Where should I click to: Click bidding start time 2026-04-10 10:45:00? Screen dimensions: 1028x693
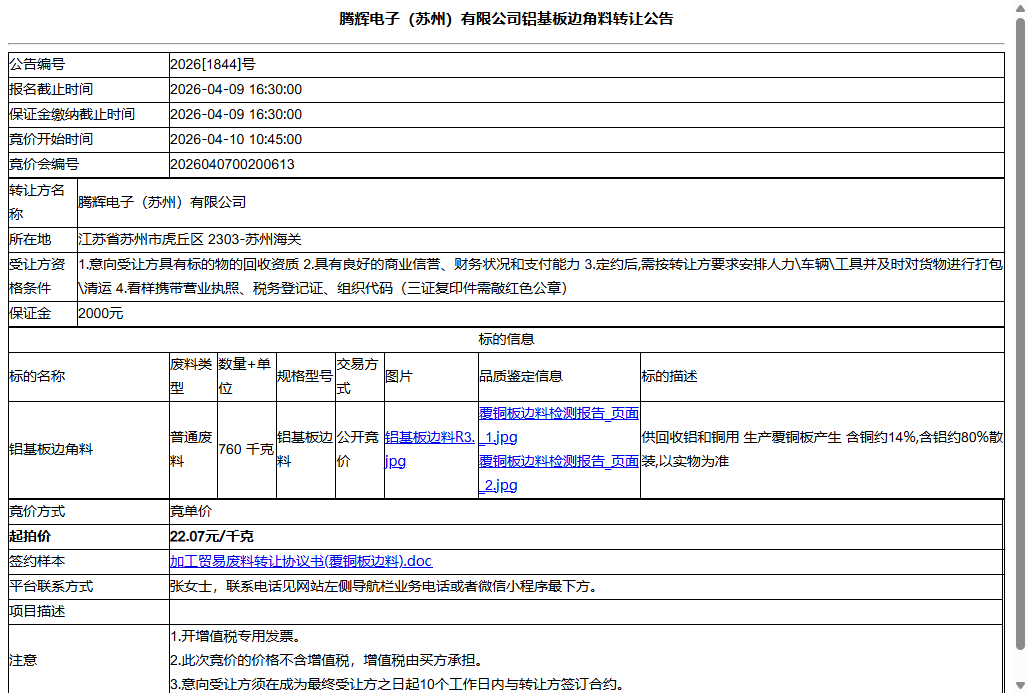point(236,139)
